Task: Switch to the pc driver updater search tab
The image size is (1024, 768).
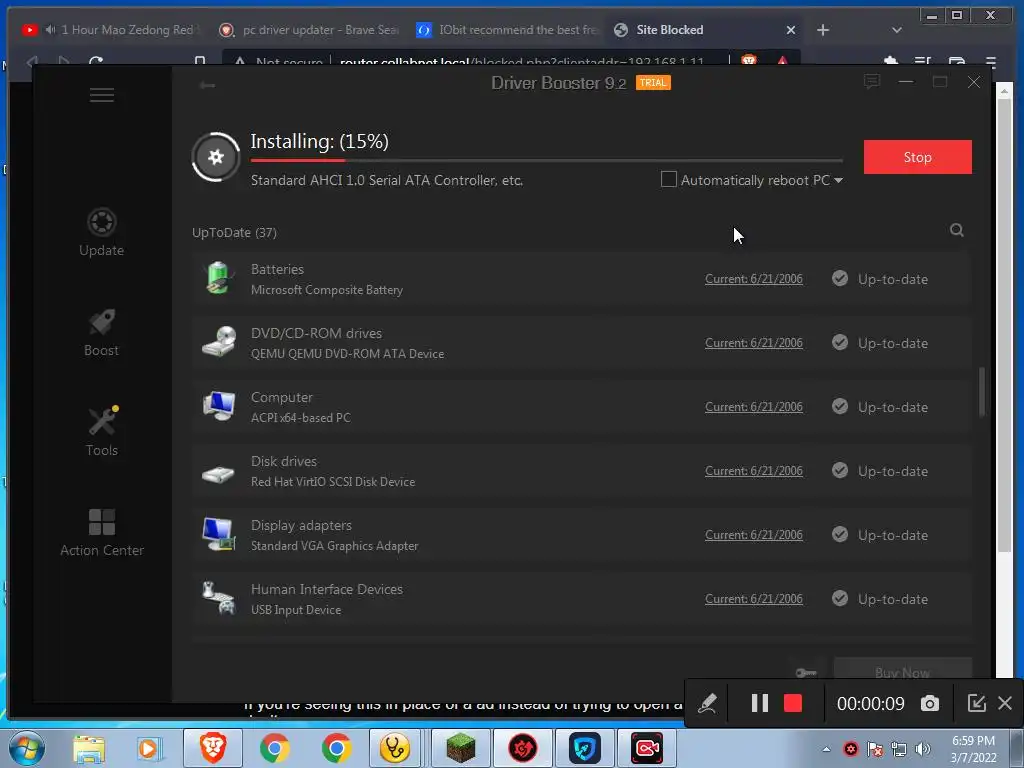Action: 309,30
